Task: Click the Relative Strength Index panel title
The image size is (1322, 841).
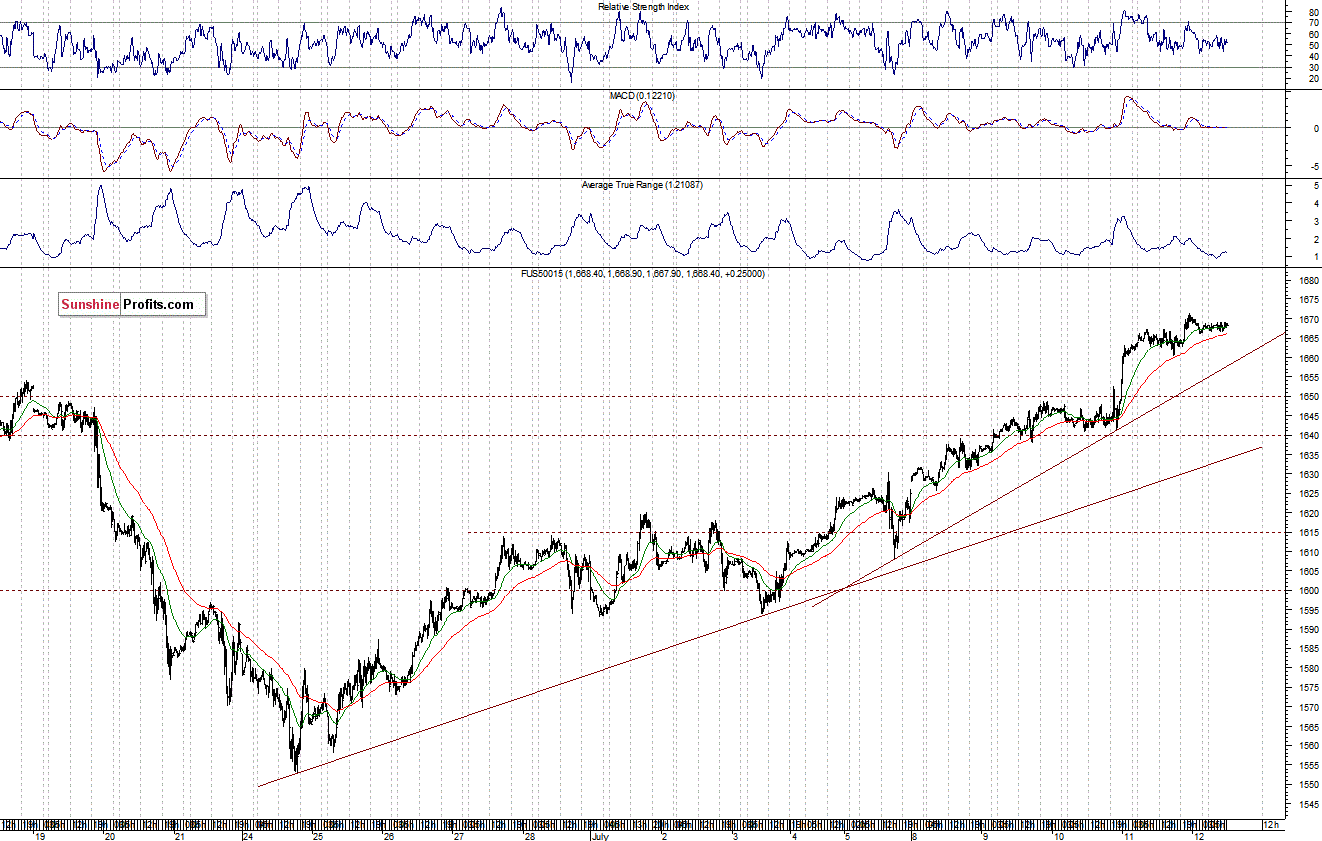Action: [x=643, y=6]
